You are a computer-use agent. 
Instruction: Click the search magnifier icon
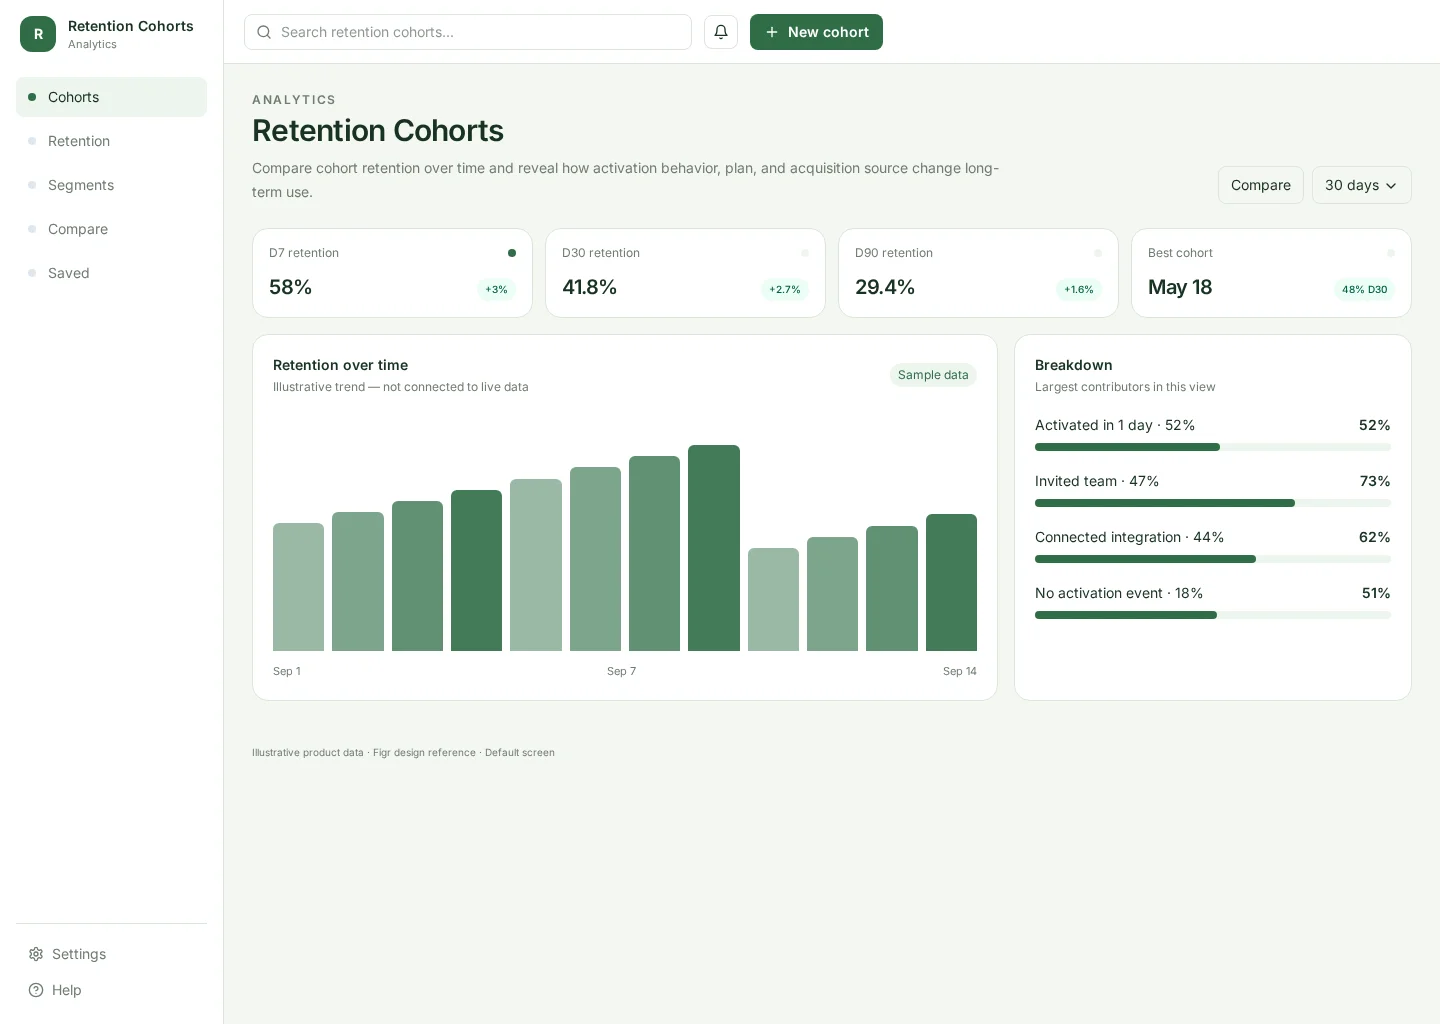click(x=264, y=32)
